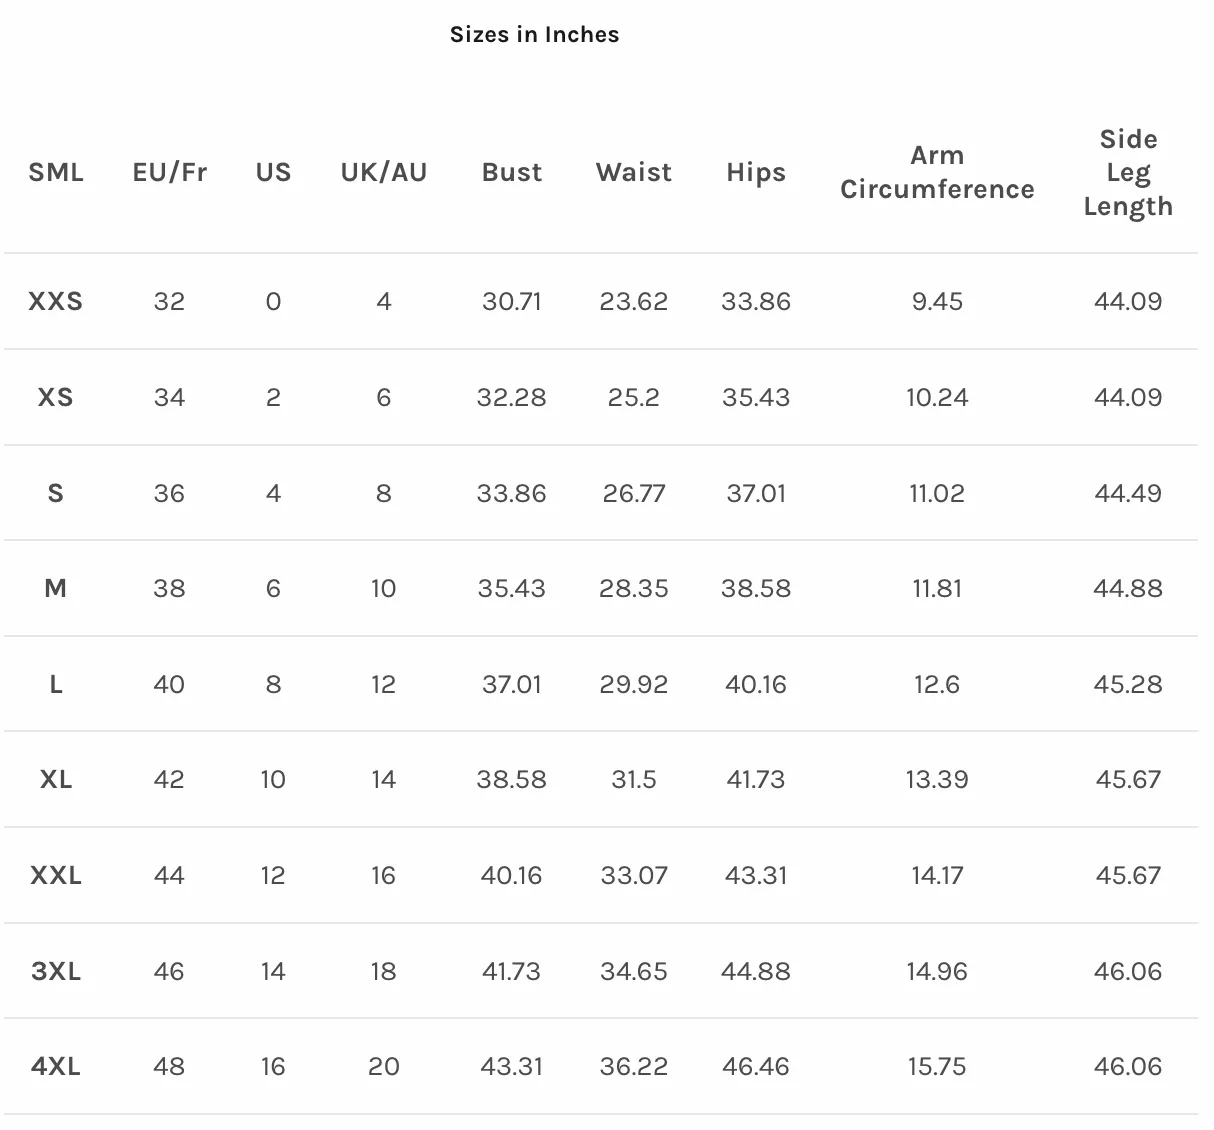Click the EU/Fr column header
The height and width of the screenshot is (1130, 1214).
[x=169, y=172]
